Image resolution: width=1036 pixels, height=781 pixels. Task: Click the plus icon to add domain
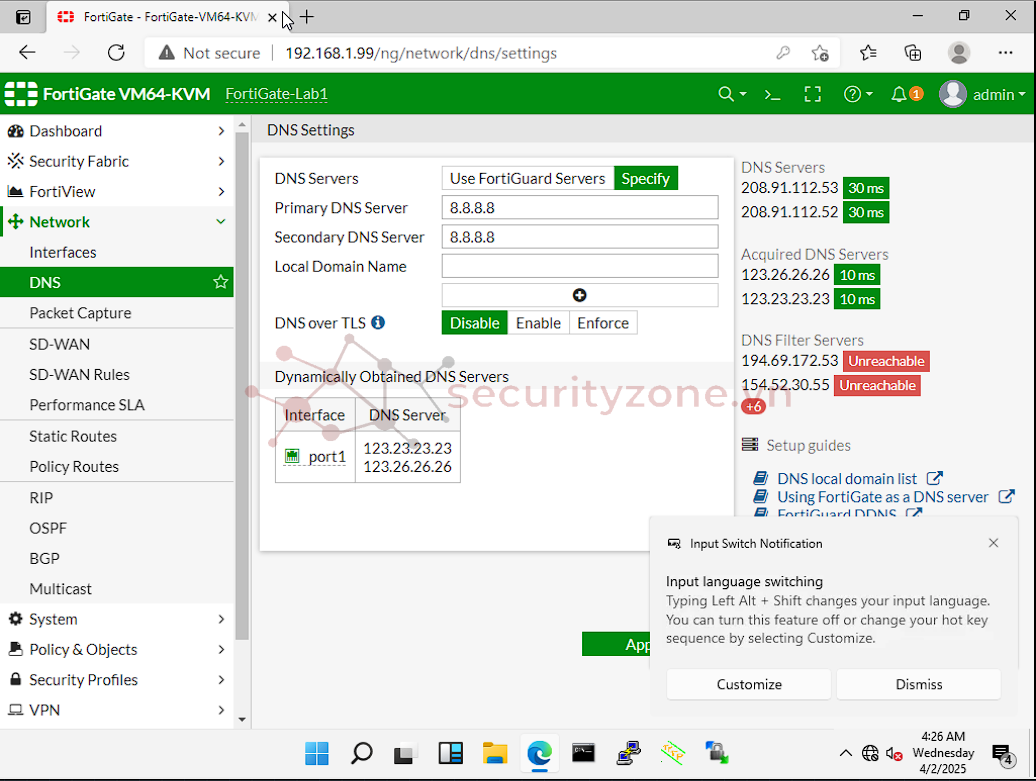pos(579,295)
